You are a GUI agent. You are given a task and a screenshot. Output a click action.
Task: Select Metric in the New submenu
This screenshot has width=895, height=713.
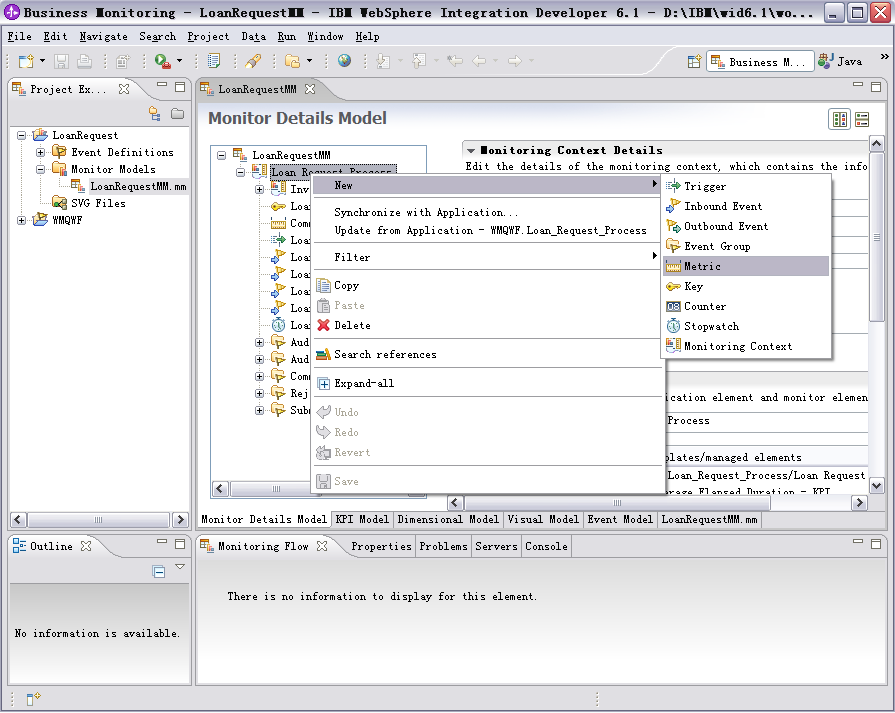[746, 267]
